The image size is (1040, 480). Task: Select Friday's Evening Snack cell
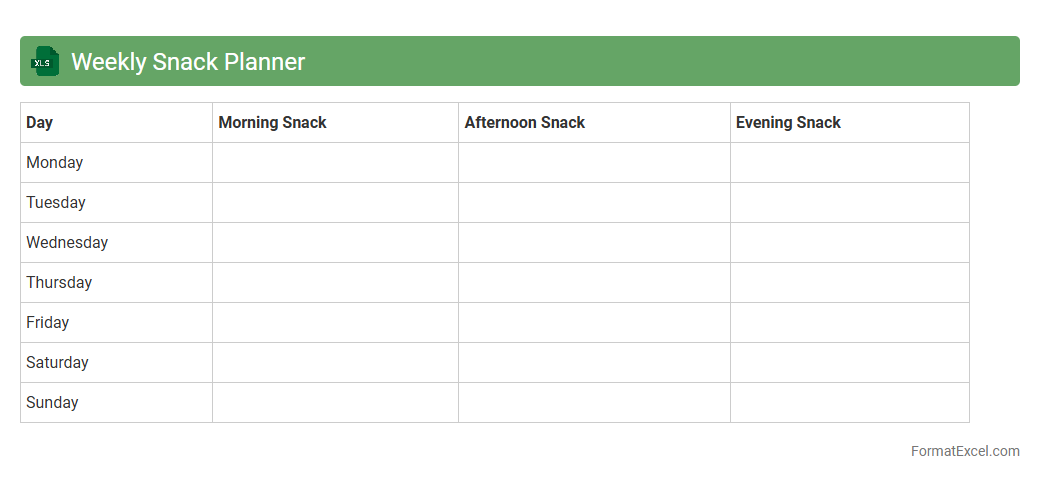pos(849,323)
